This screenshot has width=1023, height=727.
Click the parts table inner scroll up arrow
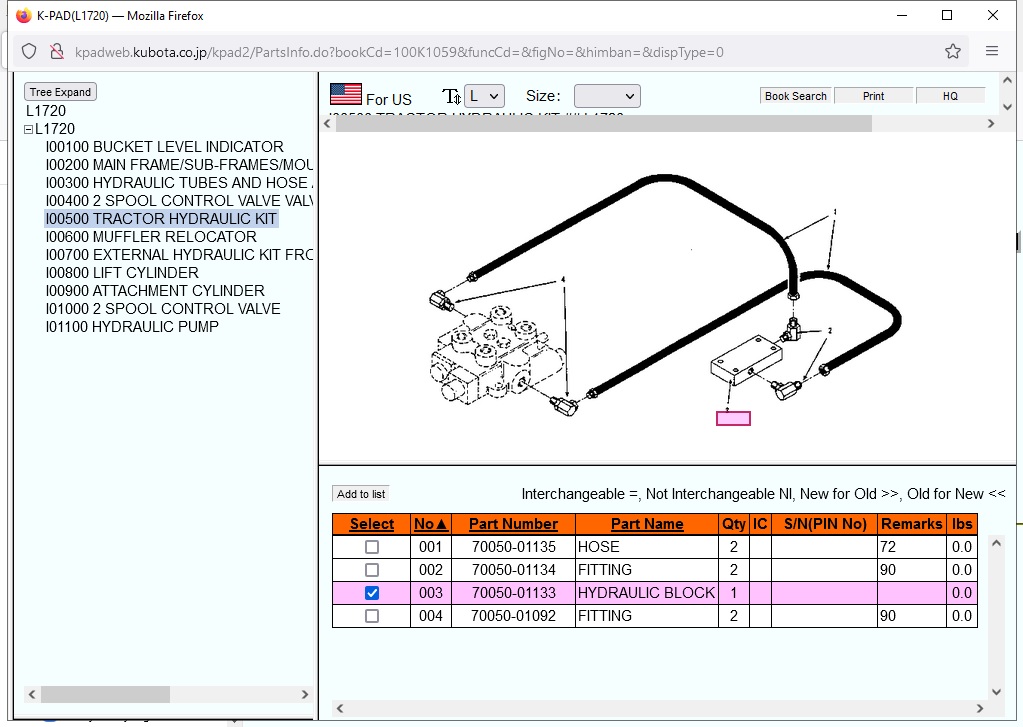click(x=996, y=543)
